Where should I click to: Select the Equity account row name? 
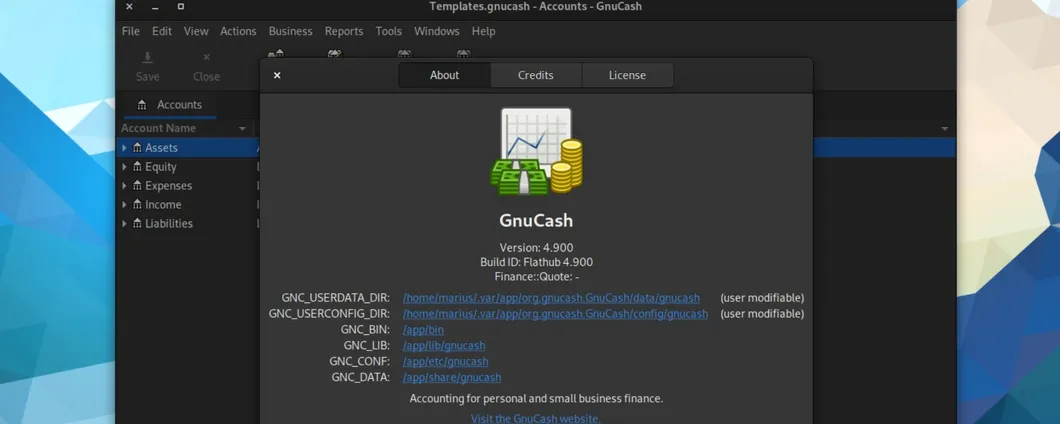pyautogui.click(x=161, y=166)
